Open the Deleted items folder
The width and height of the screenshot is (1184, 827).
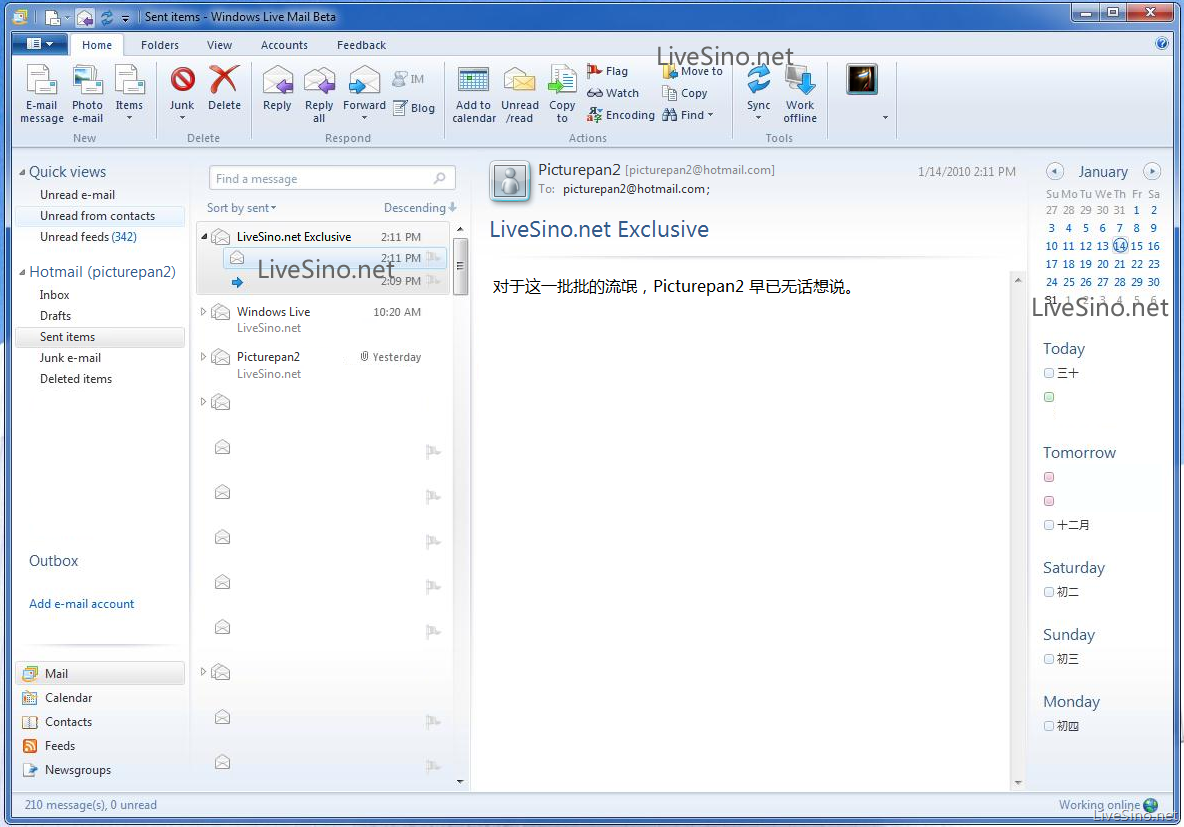[76, 379]
